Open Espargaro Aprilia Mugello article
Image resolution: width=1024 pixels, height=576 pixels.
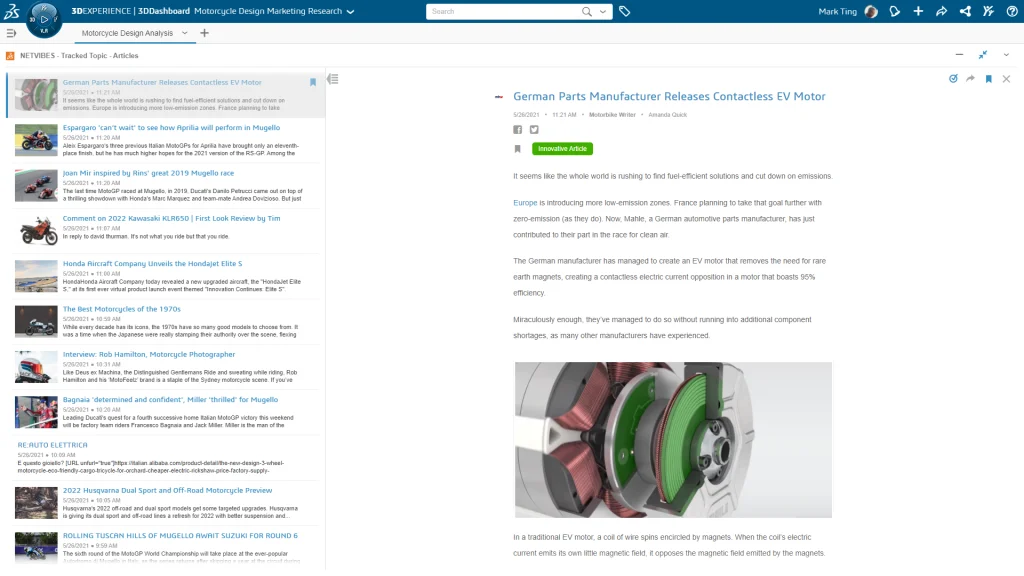(x=171, y=127)
